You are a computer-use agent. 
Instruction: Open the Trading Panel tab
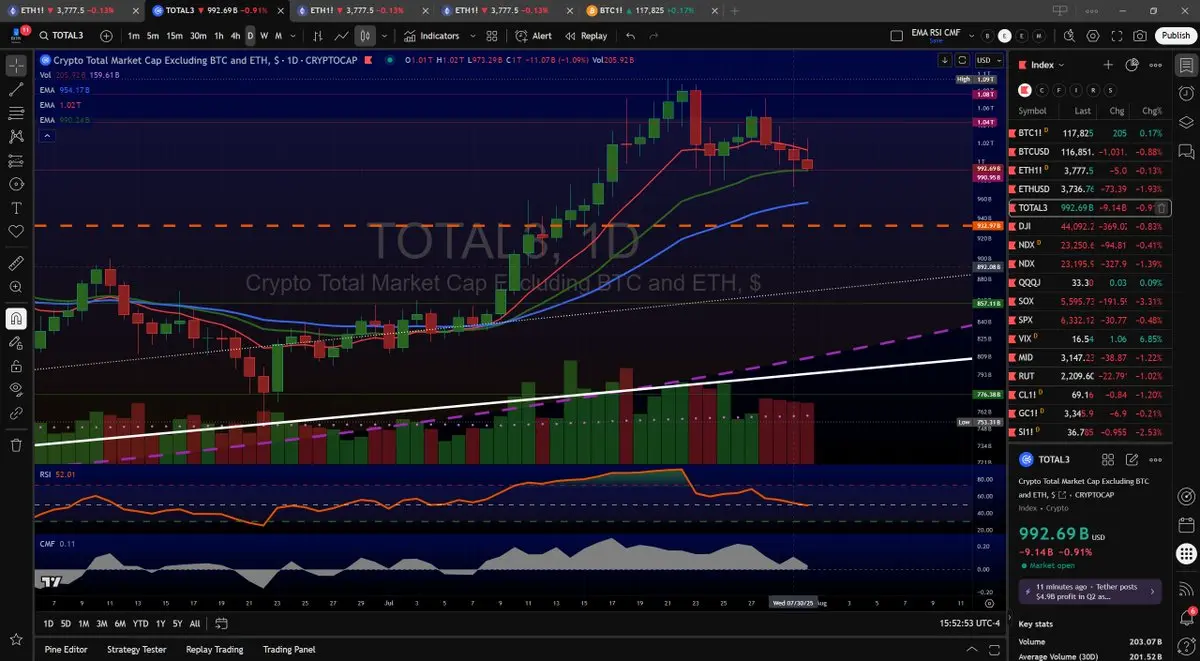pos(289,649)
